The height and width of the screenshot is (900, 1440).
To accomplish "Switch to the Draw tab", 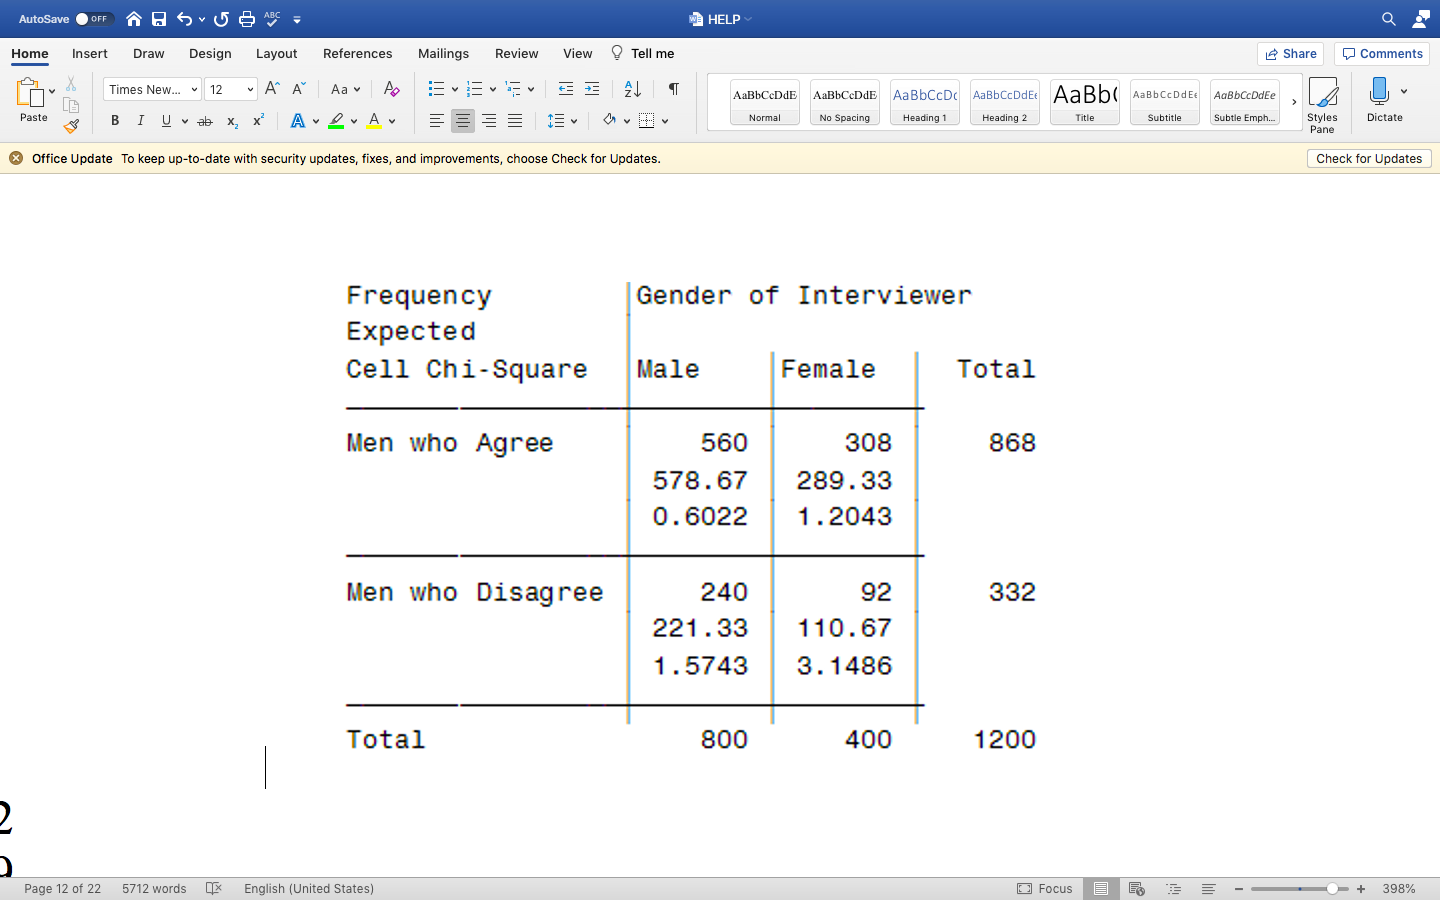I will point(149,54).
